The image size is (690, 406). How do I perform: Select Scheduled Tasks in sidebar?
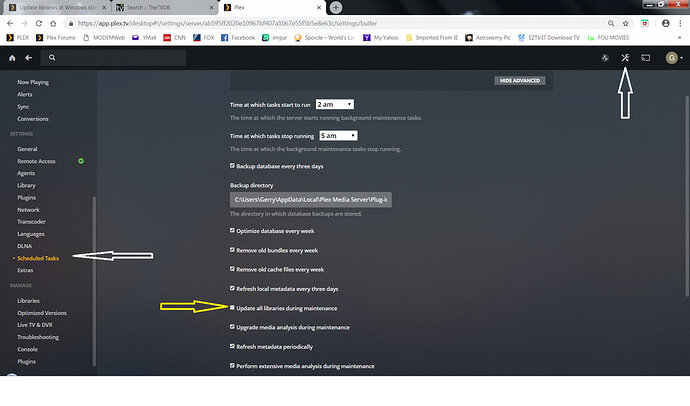click(x=38, y=258)
